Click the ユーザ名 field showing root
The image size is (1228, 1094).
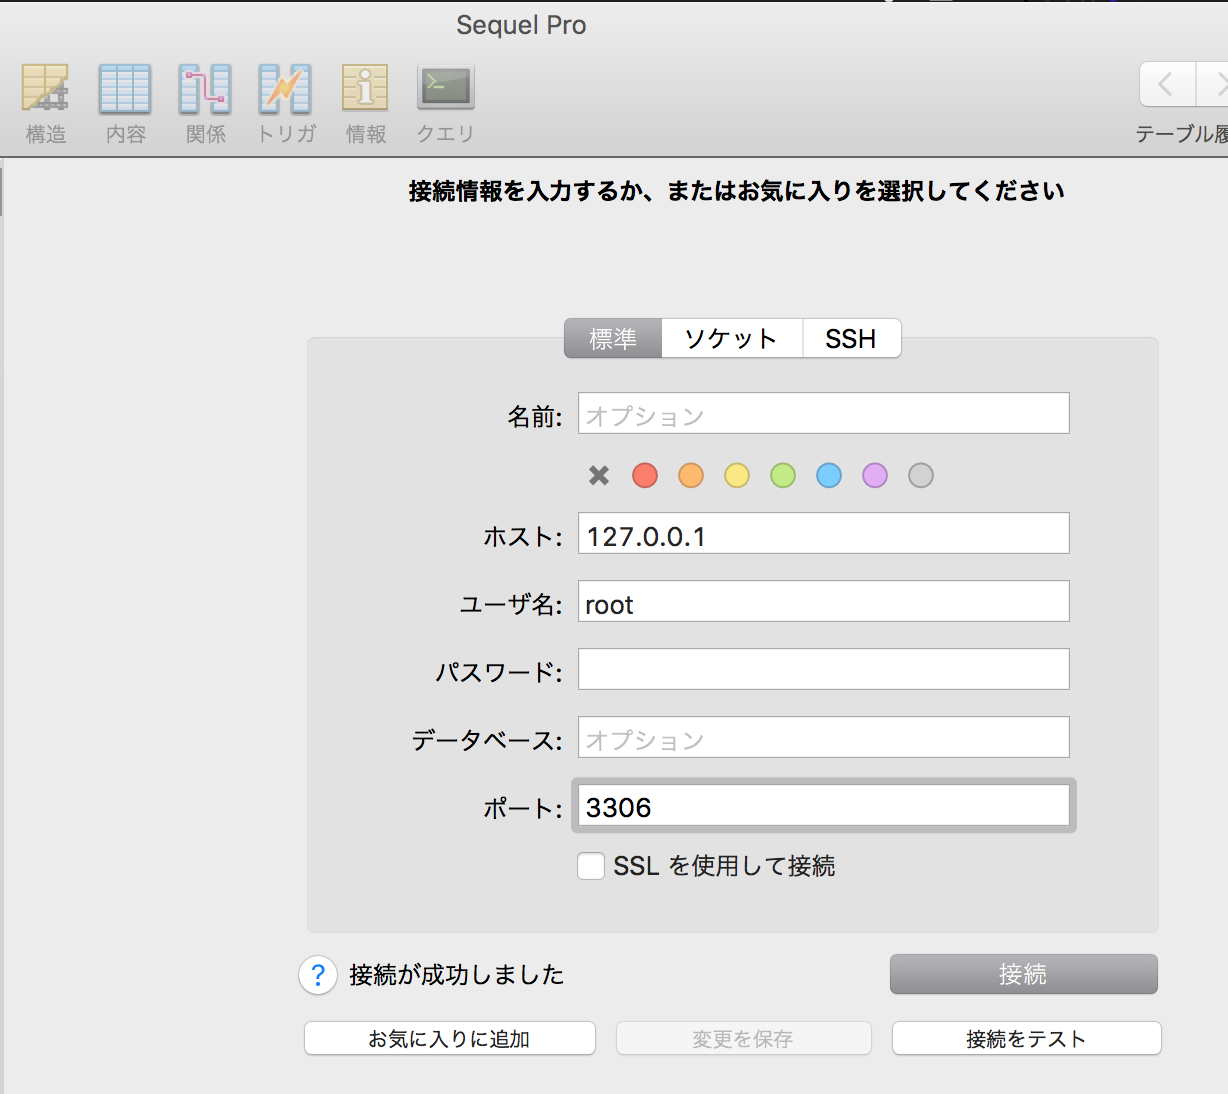coord(824,601)
